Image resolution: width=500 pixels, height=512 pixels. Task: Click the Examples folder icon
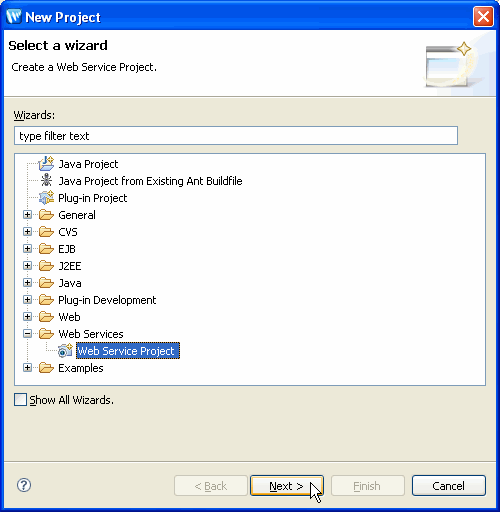coord(46,368)
